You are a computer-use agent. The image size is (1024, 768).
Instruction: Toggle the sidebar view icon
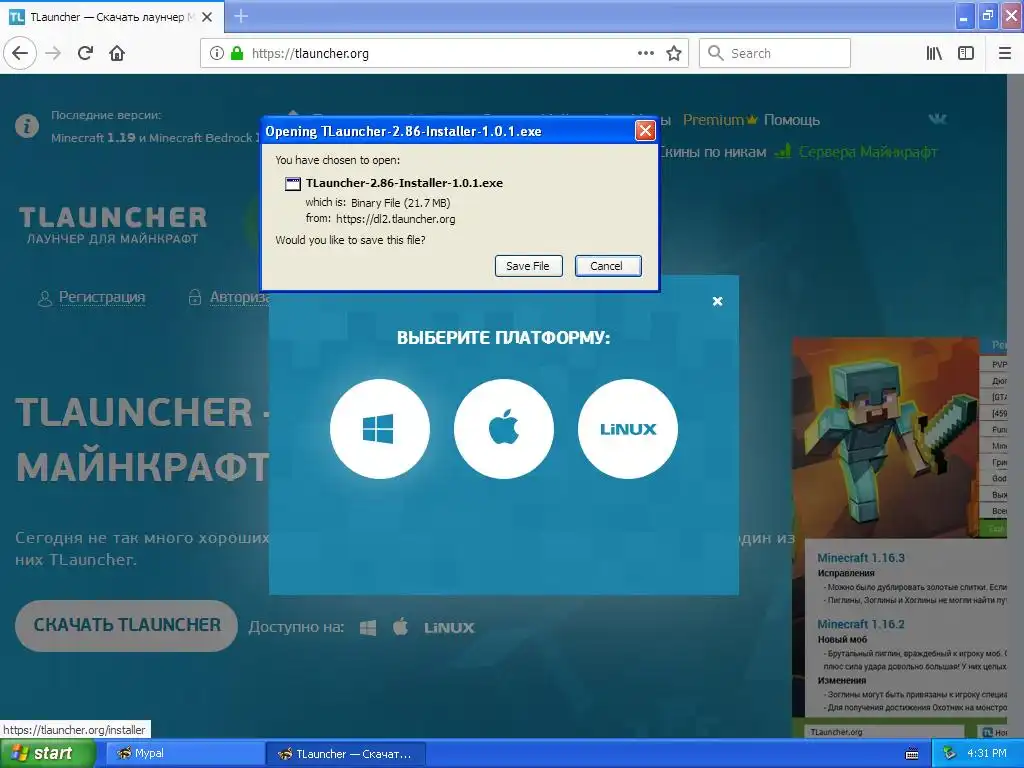pos(966,53)
